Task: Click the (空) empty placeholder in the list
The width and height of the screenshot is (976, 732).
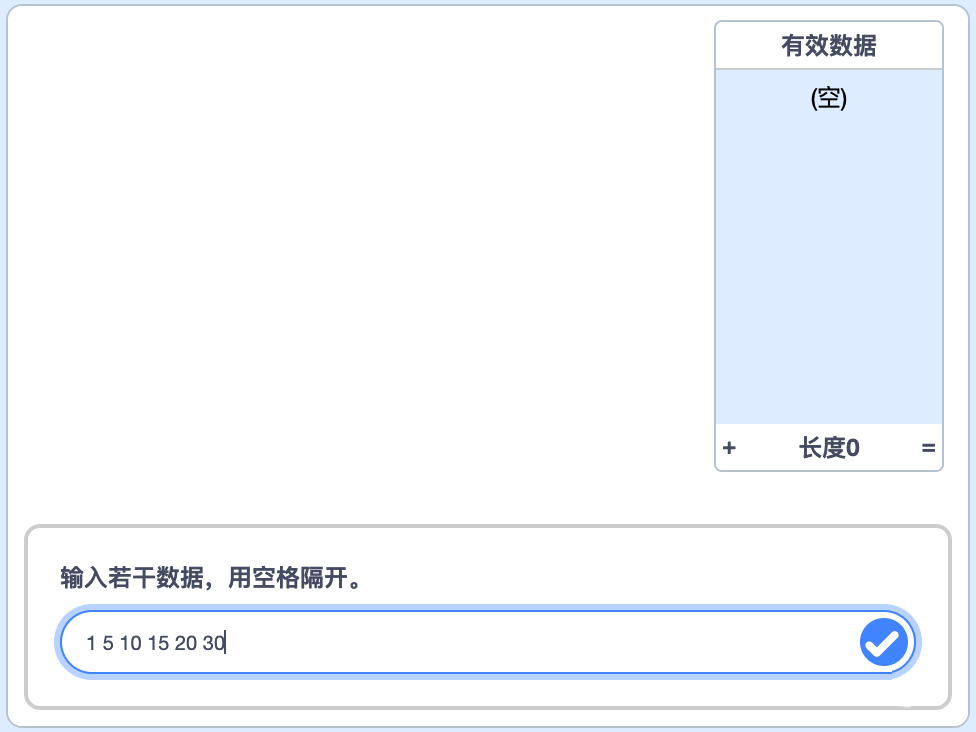Action: [x=828, y=98]
